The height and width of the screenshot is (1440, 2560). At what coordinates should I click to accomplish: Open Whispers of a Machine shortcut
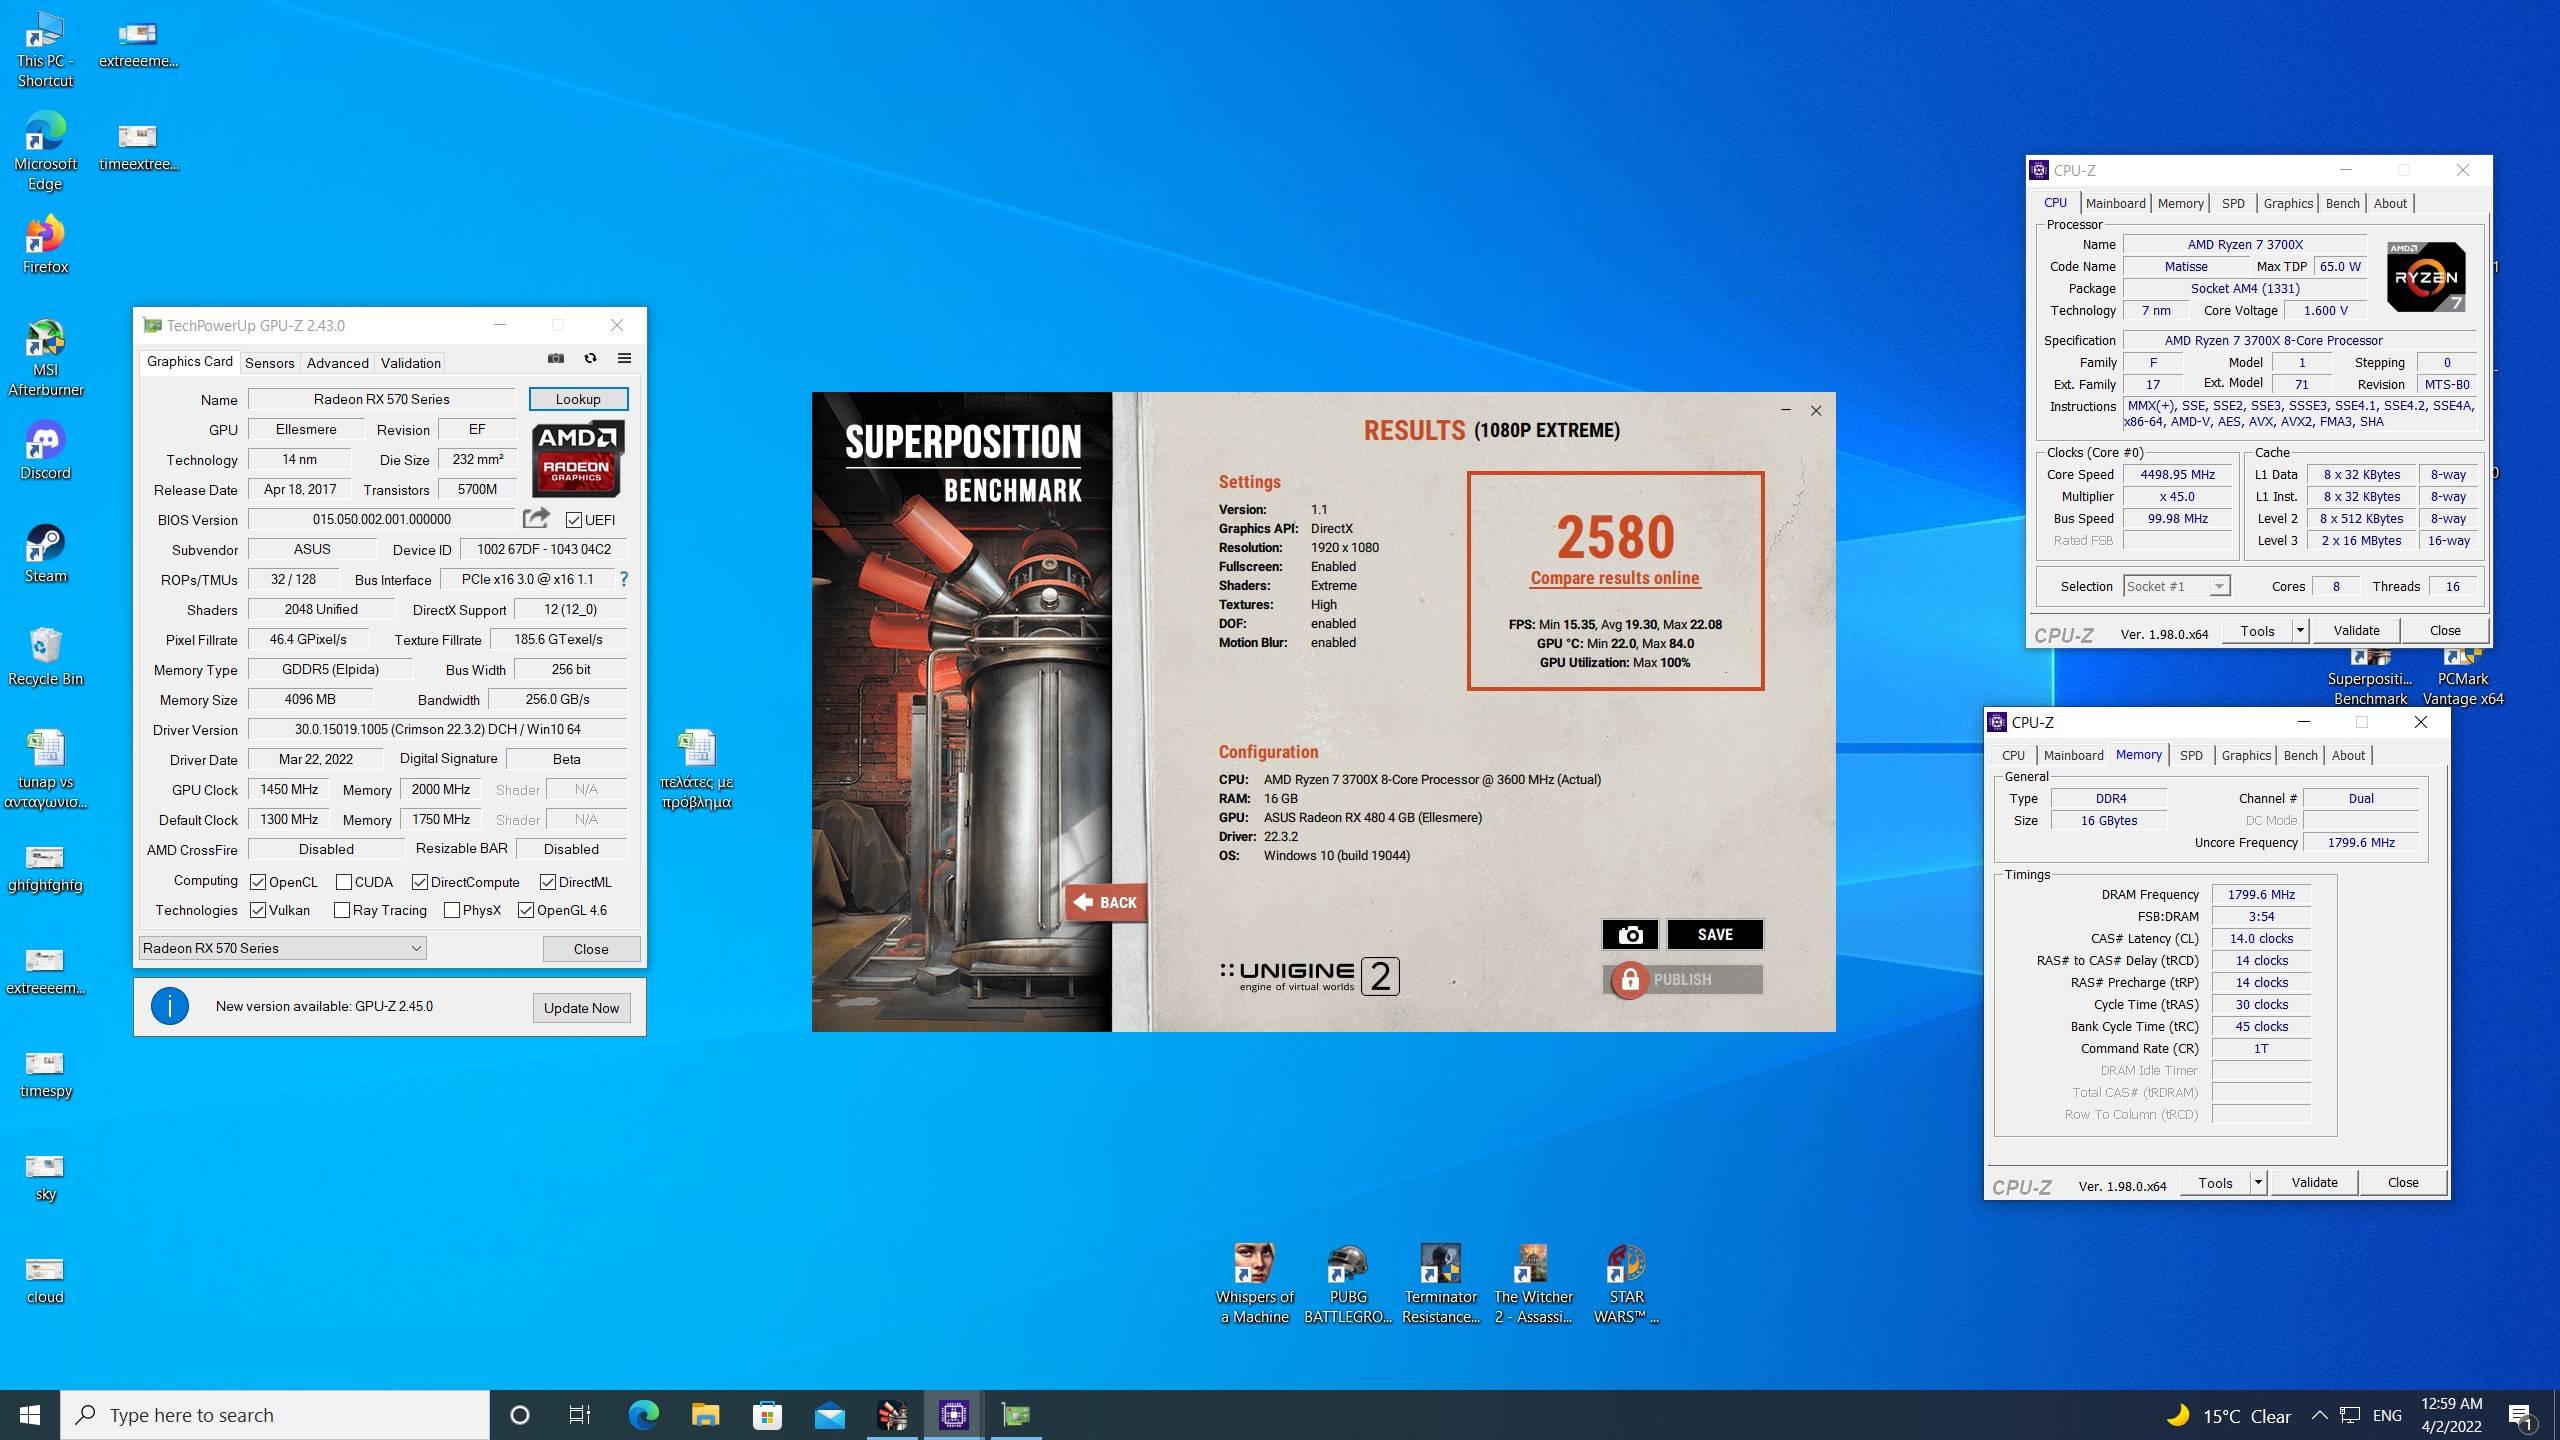pyautogui.click(x=1255, y=1285)
